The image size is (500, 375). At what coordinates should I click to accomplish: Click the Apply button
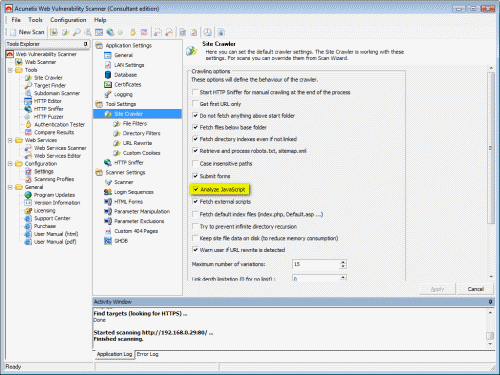point(437,289)
